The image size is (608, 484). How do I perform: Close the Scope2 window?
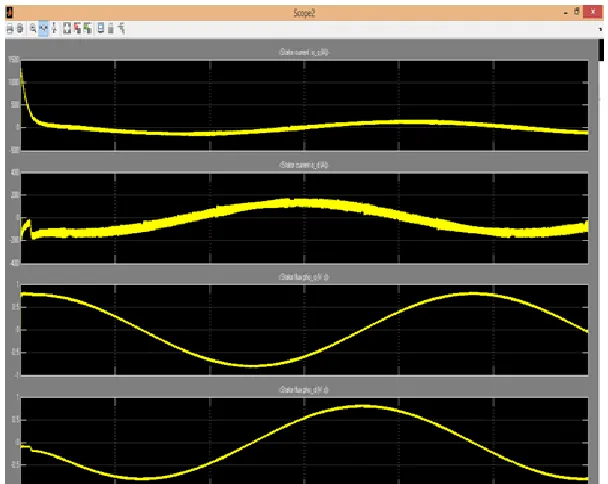click(592, 12)
